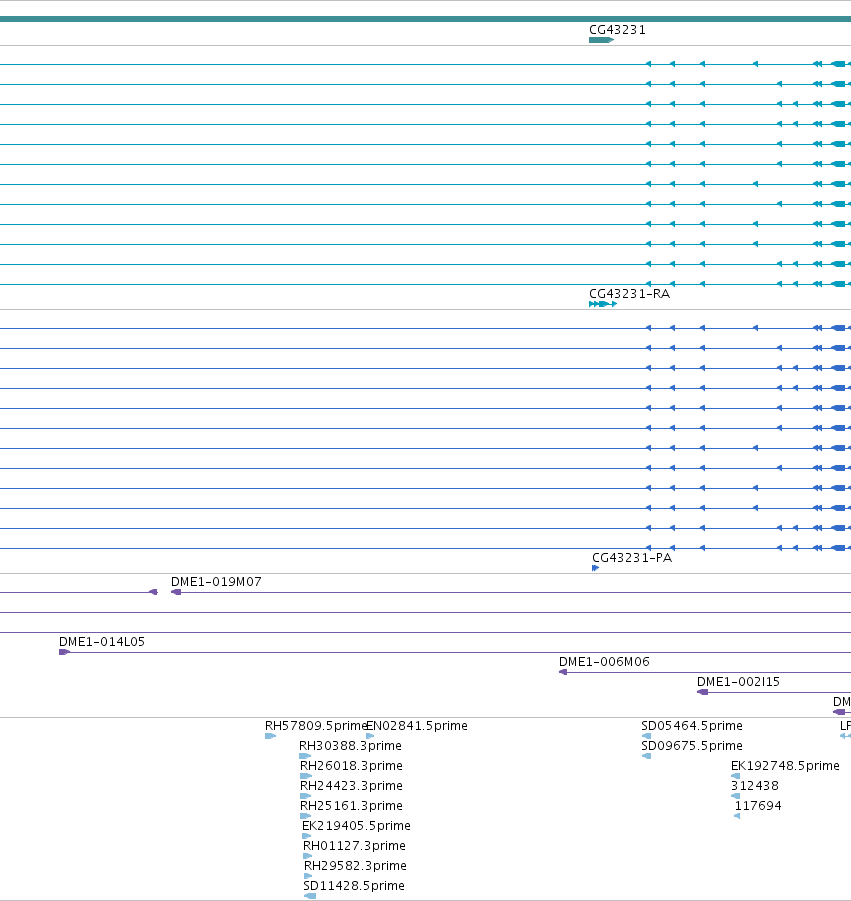The image size is (851, 901).
Task: Click the DME1-002I15 label
Action: click(738, 681)
